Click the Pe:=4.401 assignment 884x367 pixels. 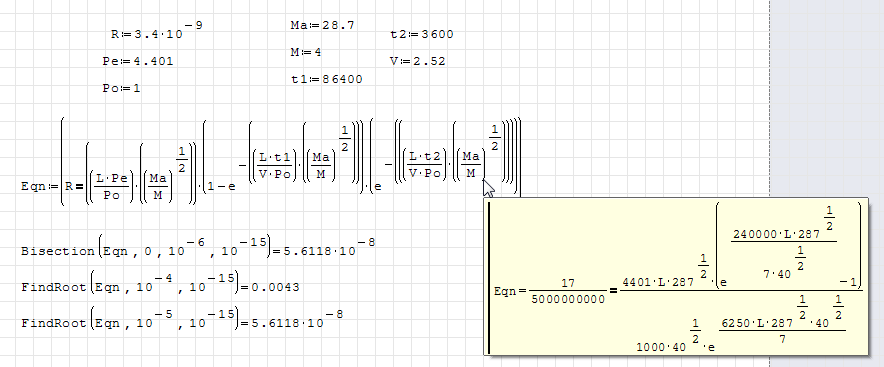[138, 61]
